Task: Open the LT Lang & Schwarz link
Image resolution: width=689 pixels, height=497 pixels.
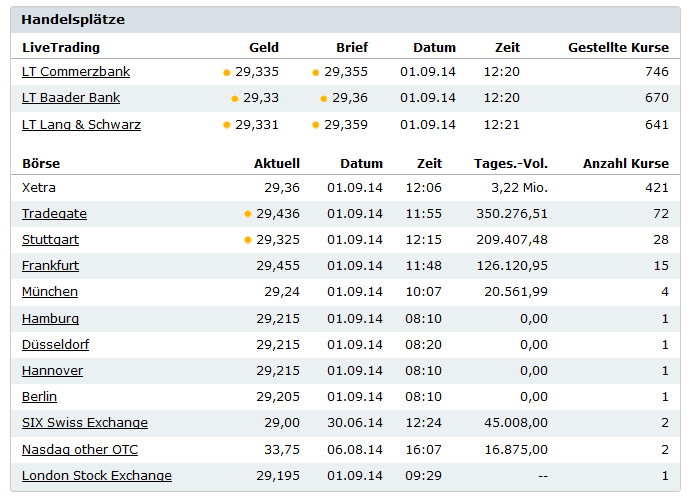Action: 81,125
